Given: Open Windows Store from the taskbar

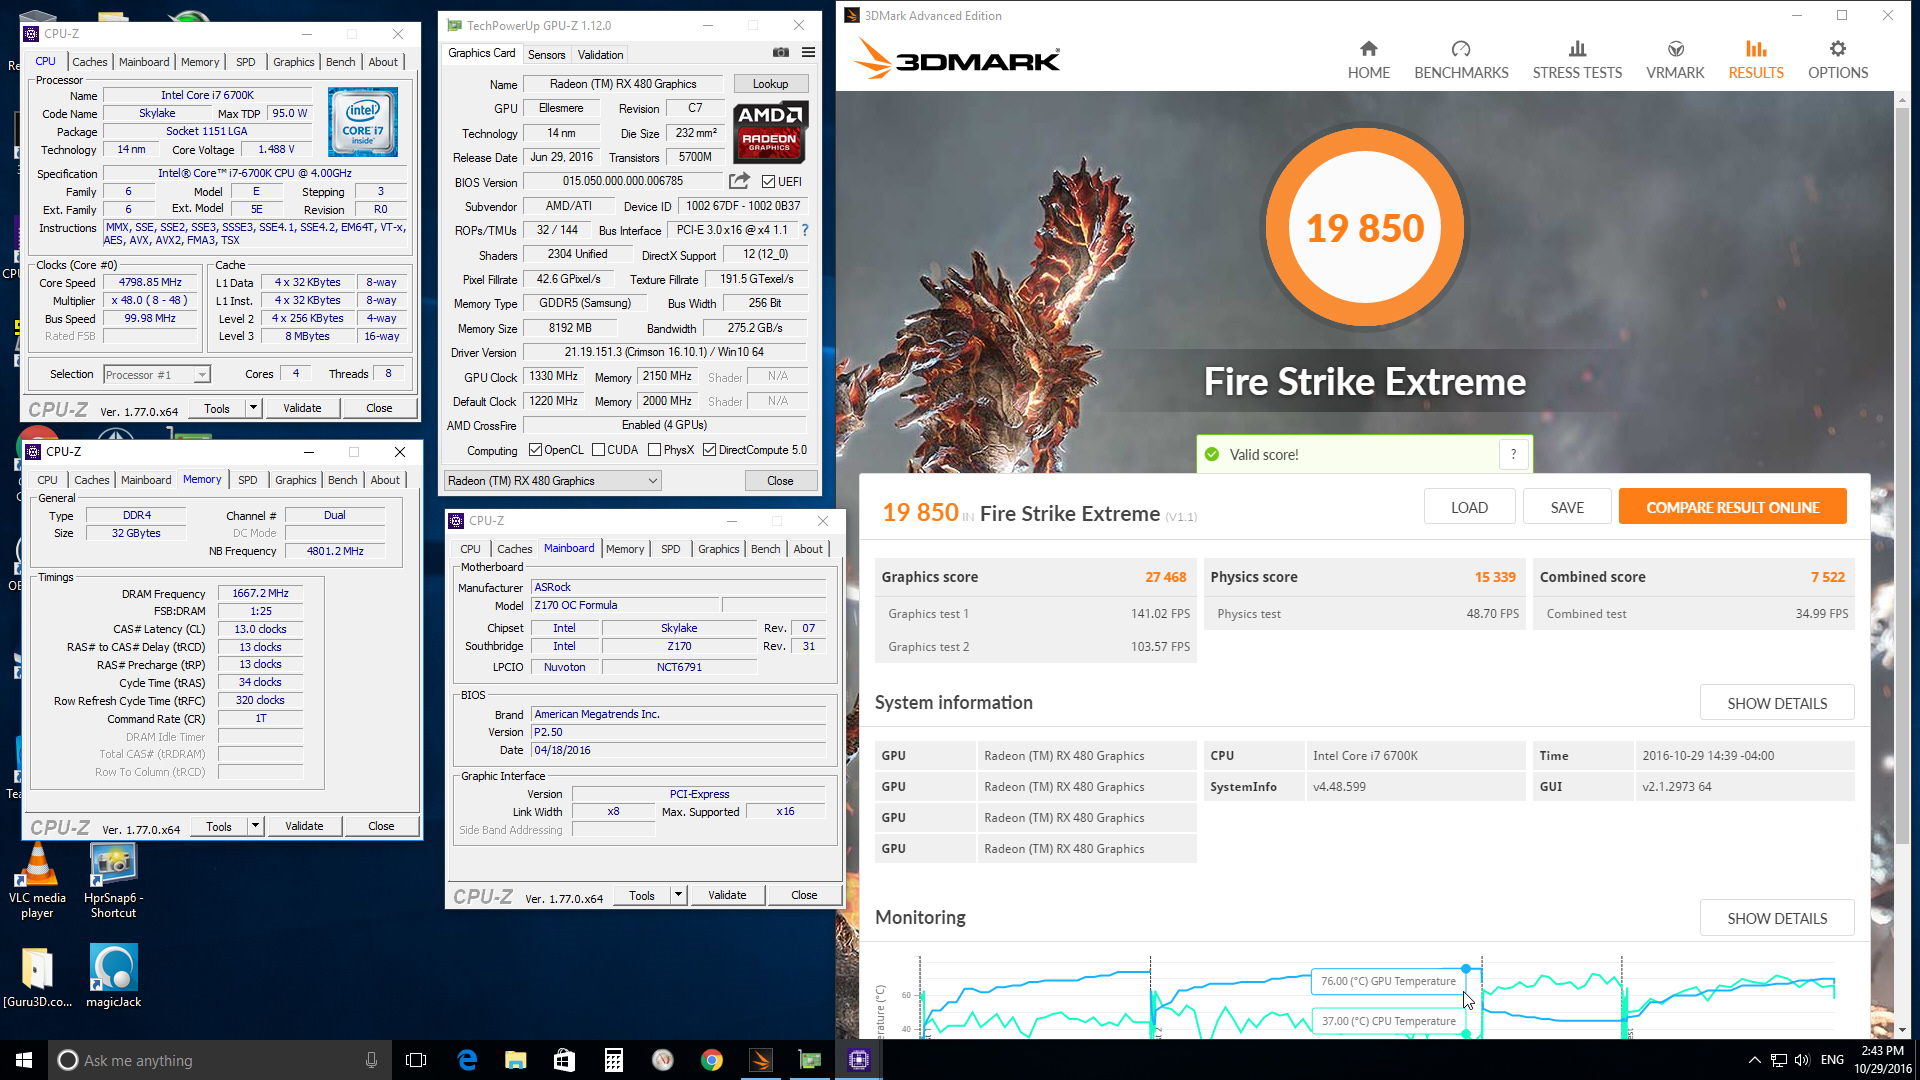Looking at the screenshot, I should [x=565, y=1060].
